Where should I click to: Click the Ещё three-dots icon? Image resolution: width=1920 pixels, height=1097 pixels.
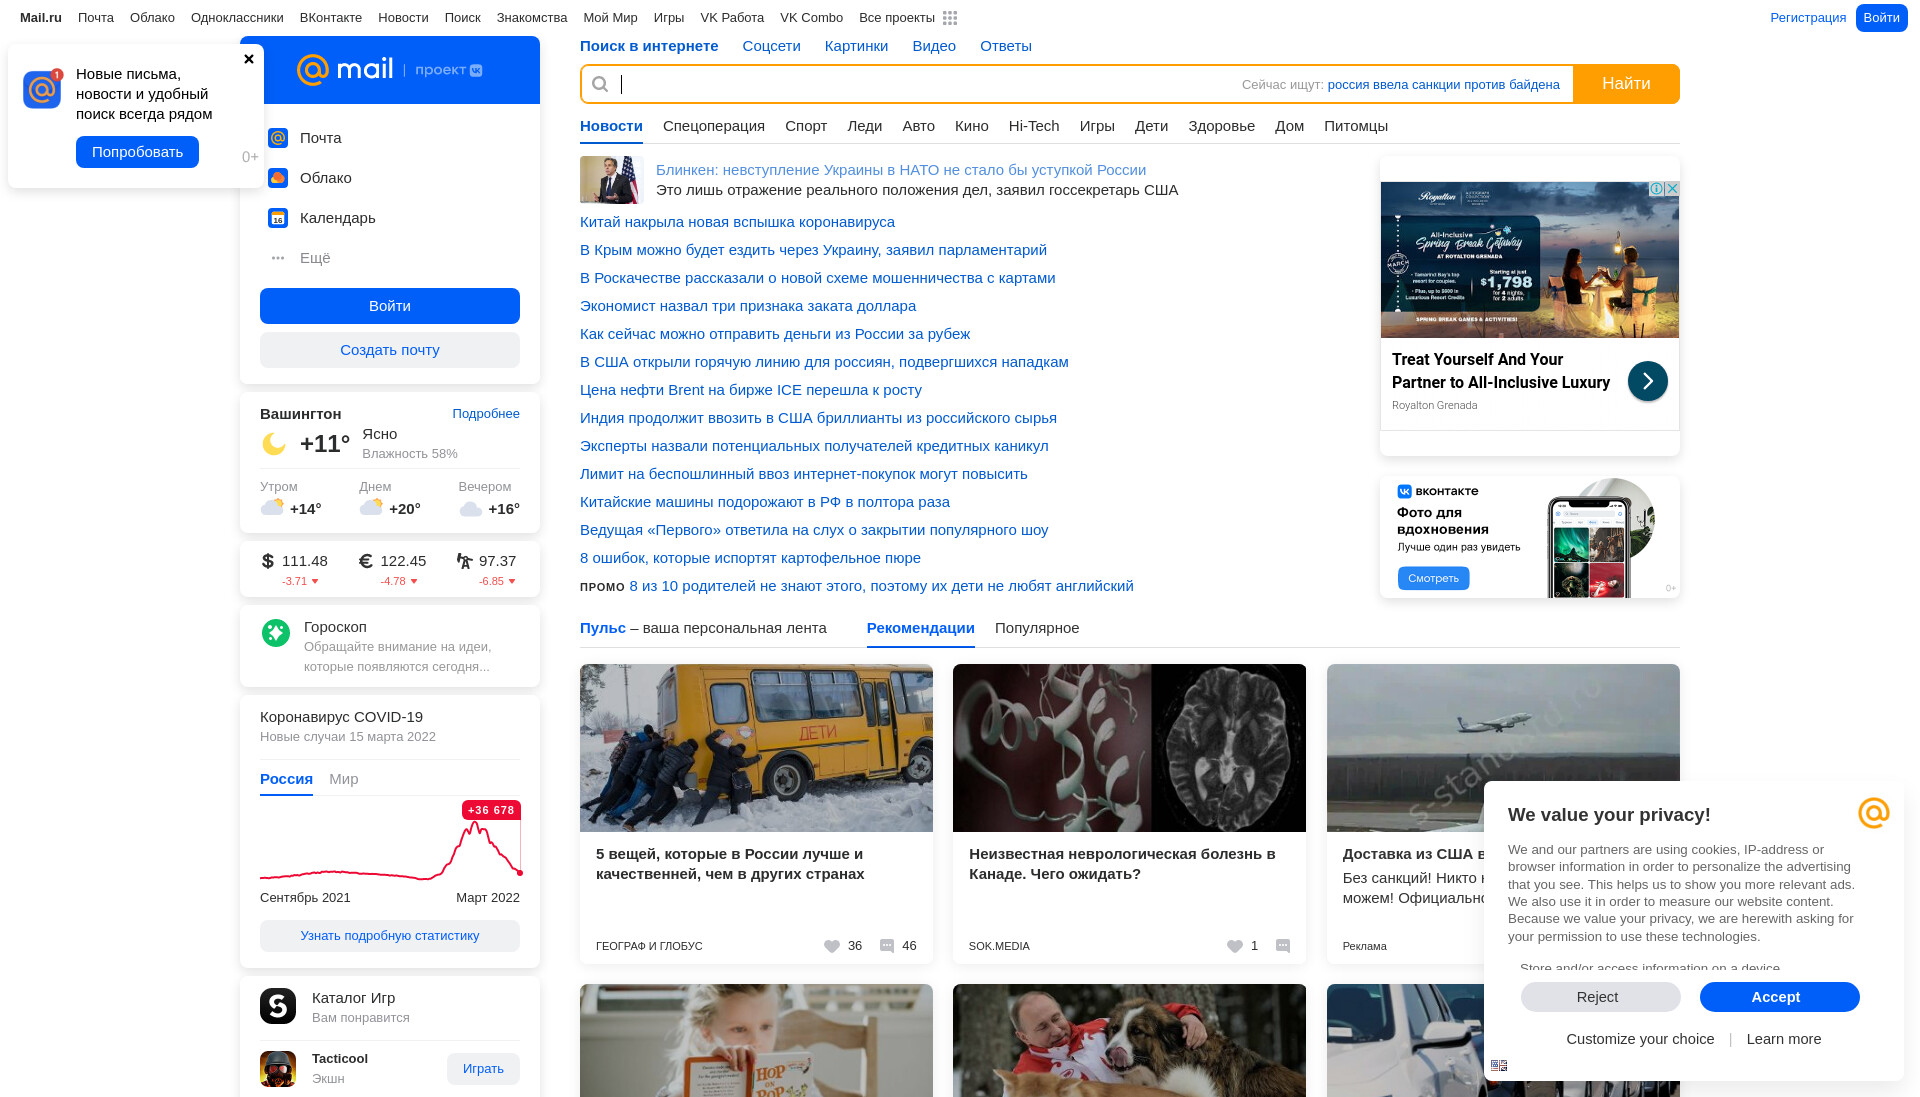[278, 258]
